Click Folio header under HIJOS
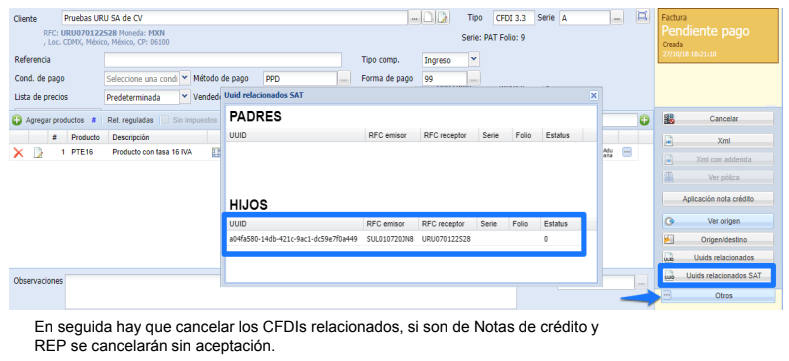Viewport: 789px width, 361px height. [x=523, y=224]
